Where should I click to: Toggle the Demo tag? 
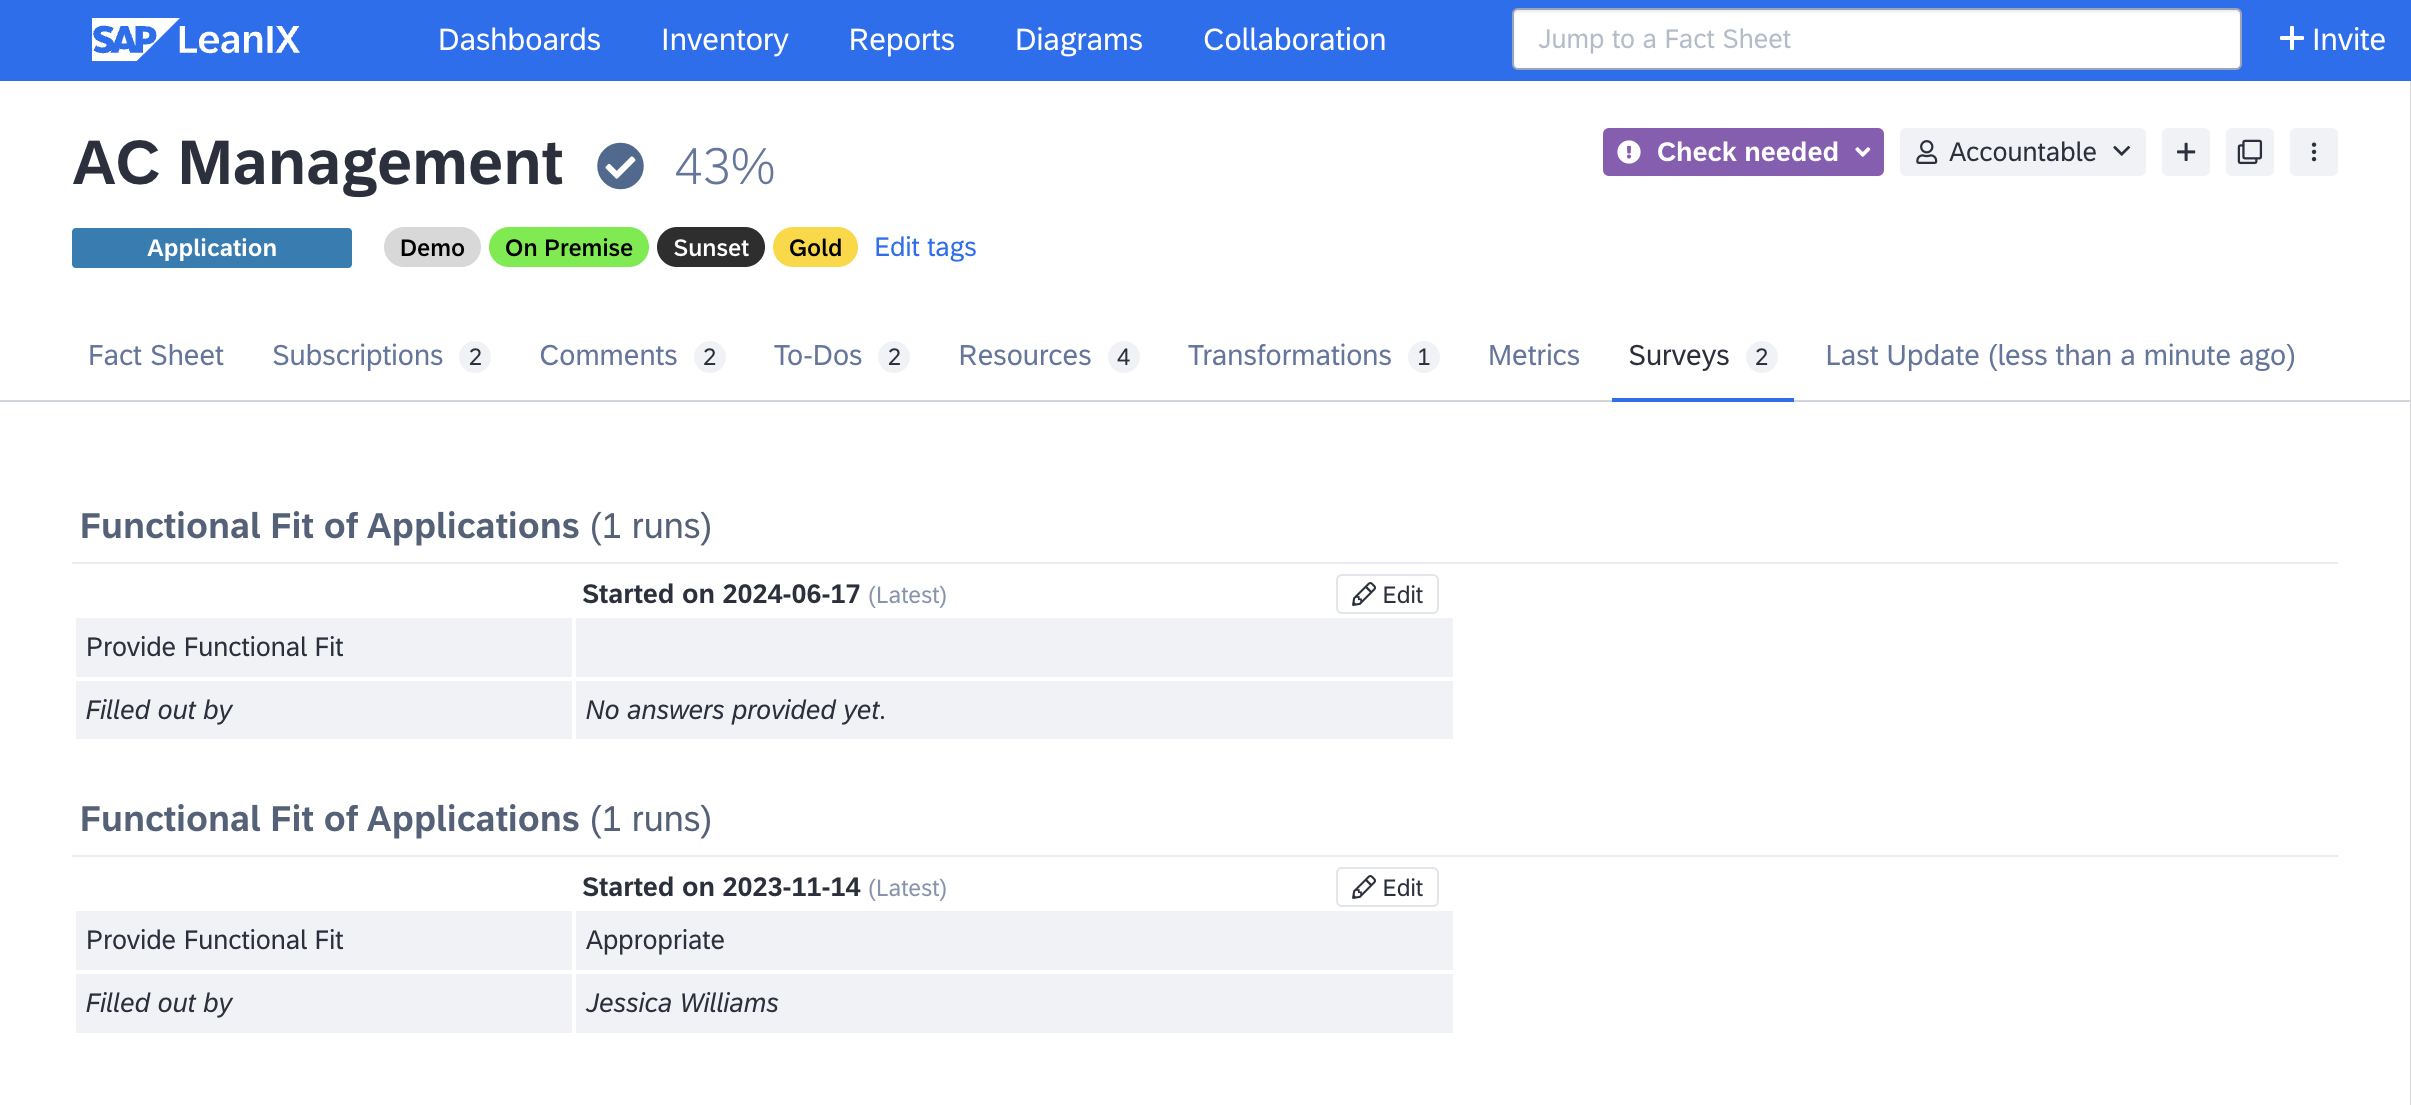(429, 246)
